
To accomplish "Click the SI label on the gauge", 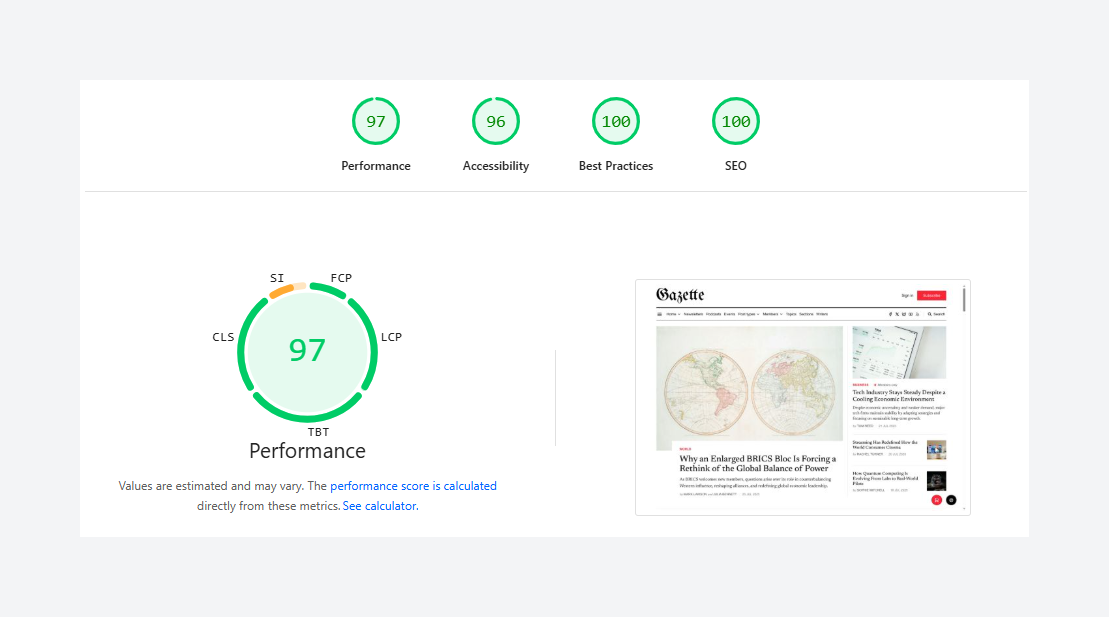I will (277, 278).
